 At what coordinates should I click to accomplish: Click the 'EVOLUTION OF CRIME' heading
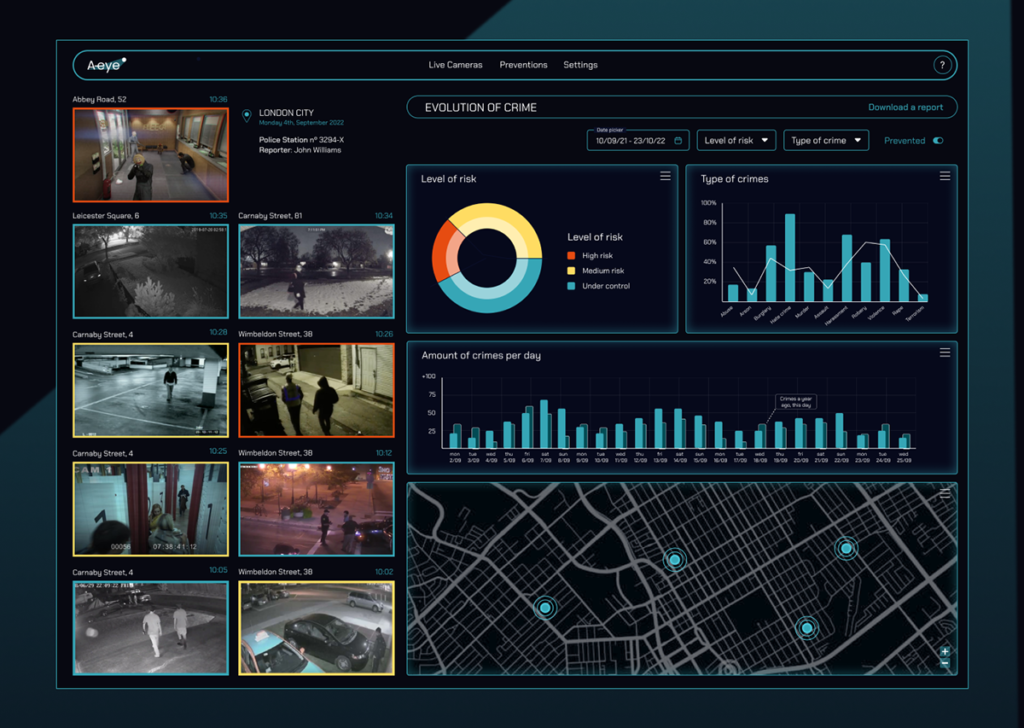pos(481,108)
